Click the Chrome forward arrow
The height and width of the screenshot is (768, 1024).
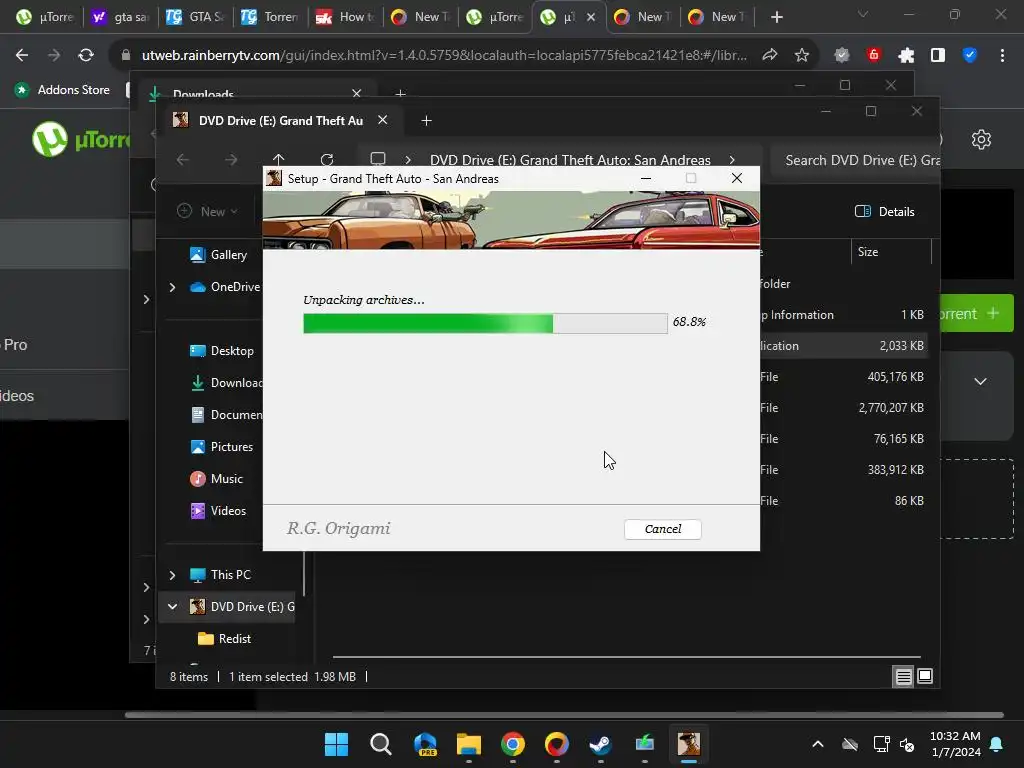point(54,56)
